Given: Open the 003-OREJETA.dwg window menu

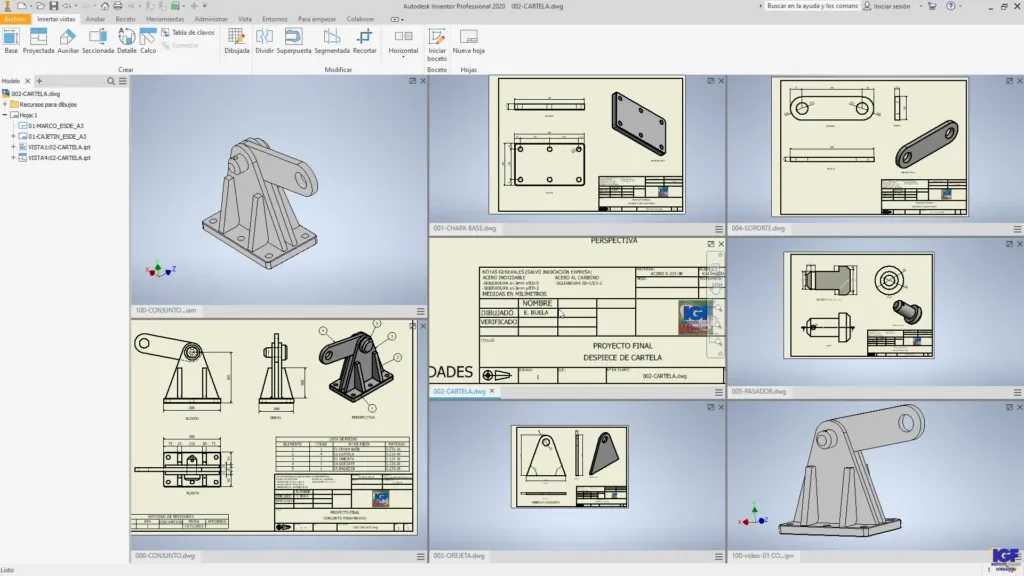Looking at the screenshot, I should pyautogui.click(x=719, y=556).
